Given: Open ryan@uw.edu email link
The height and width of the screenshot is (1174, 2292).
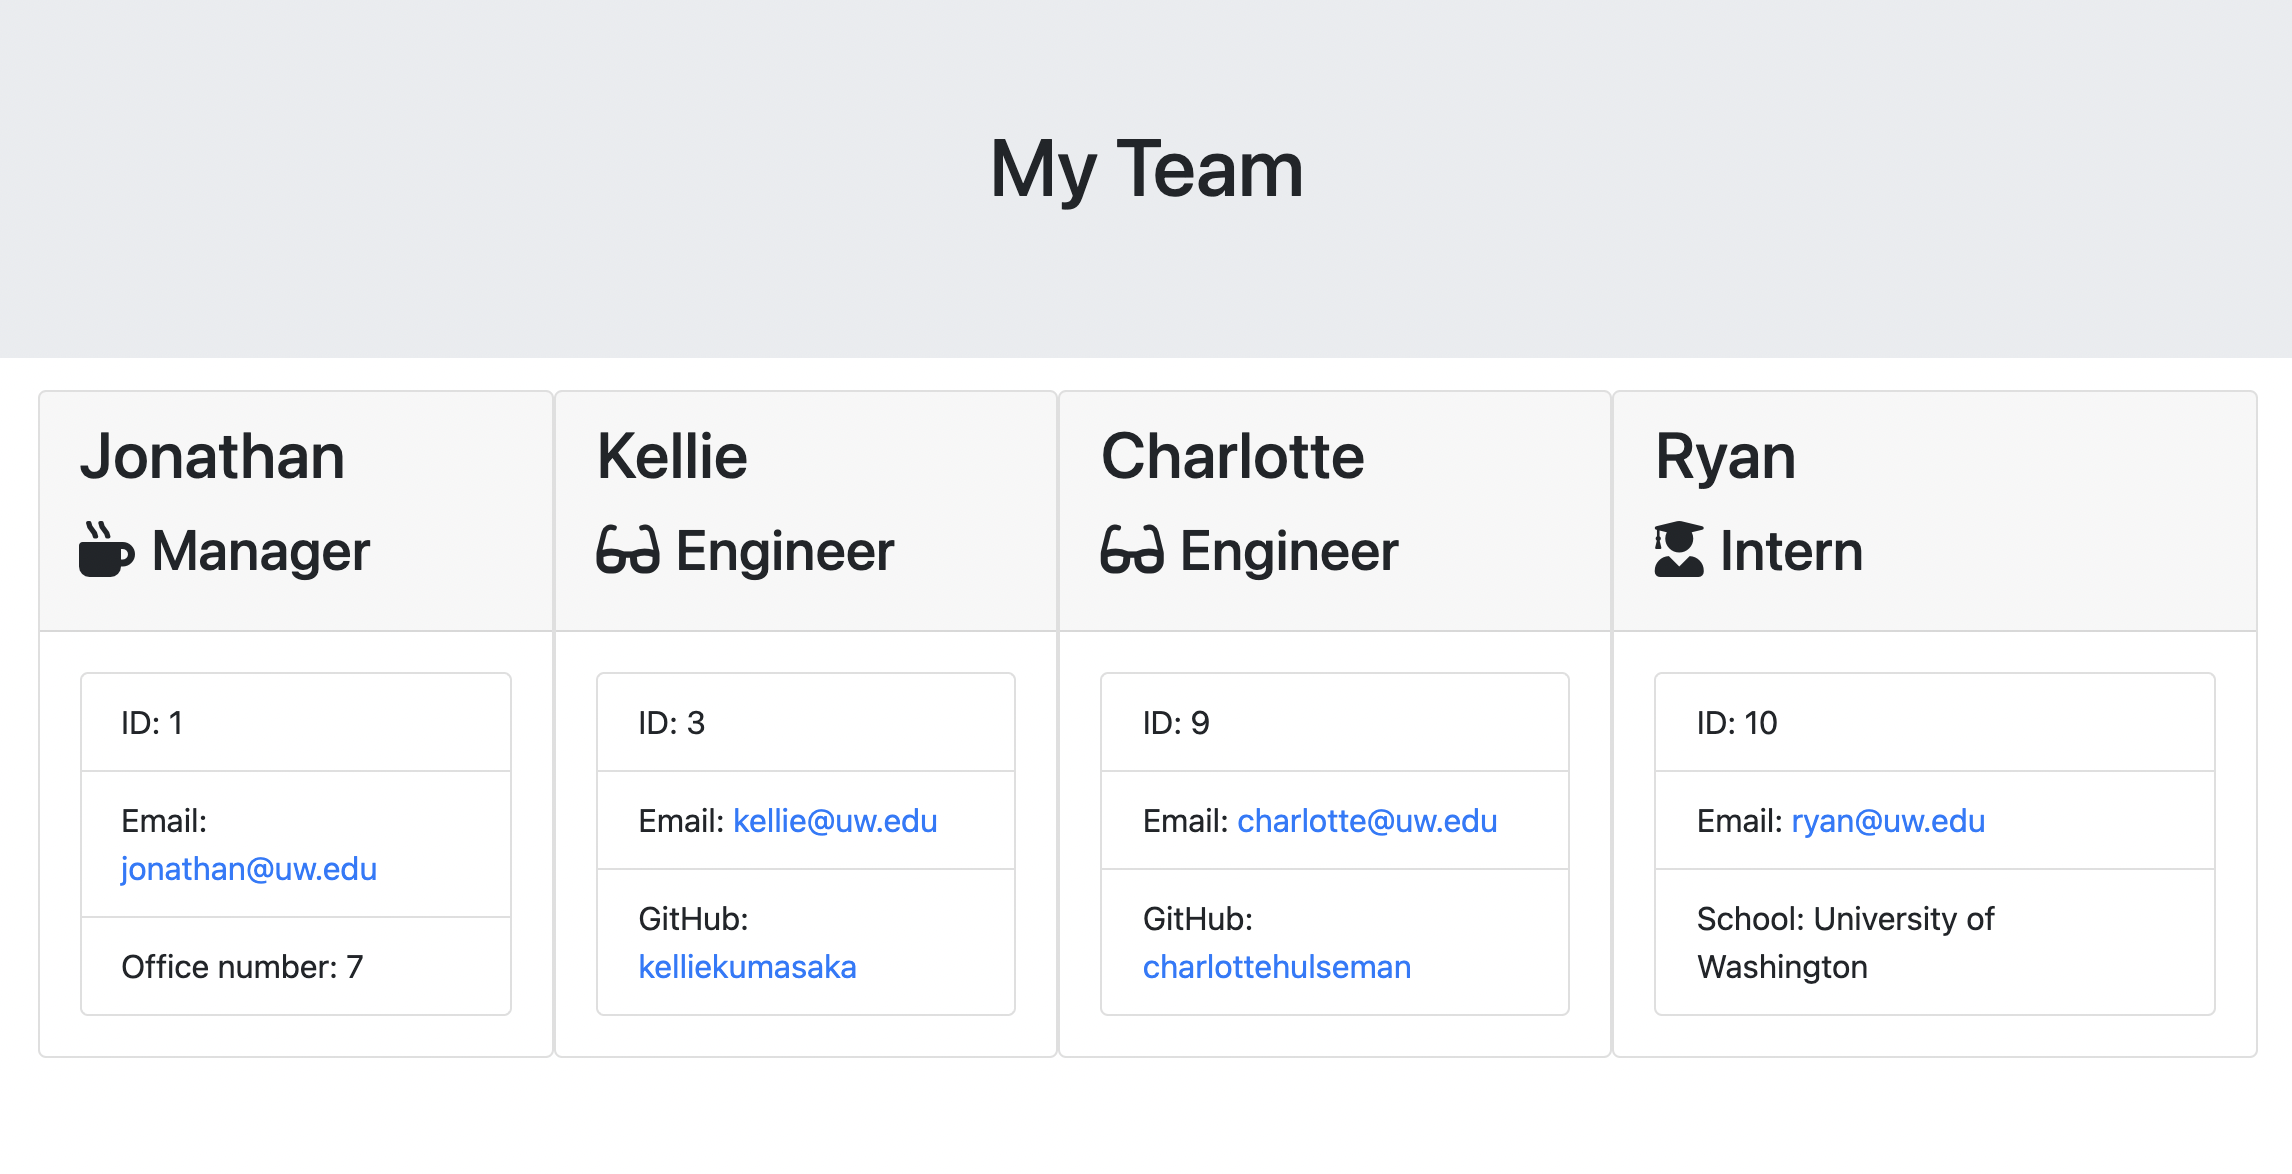Looking at the screenshot, I should tap(1887, 821).
